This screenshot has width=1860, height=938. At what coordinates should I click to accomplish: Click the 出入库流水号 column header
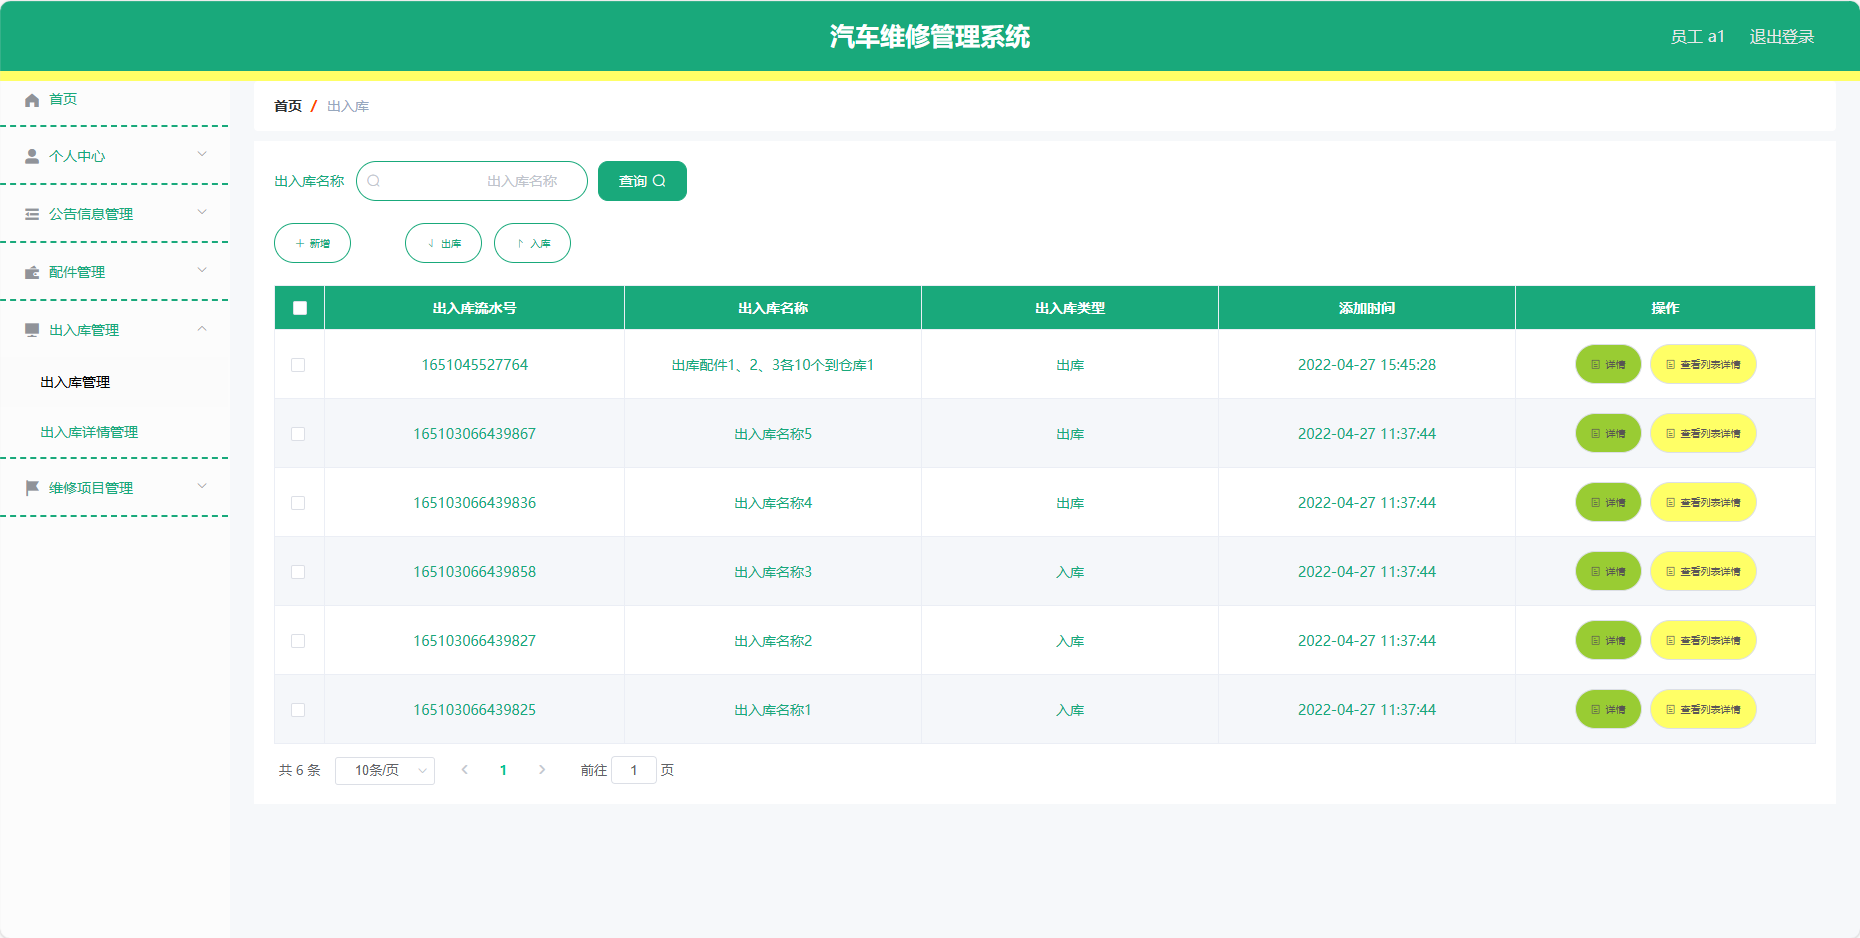(474, 308)
